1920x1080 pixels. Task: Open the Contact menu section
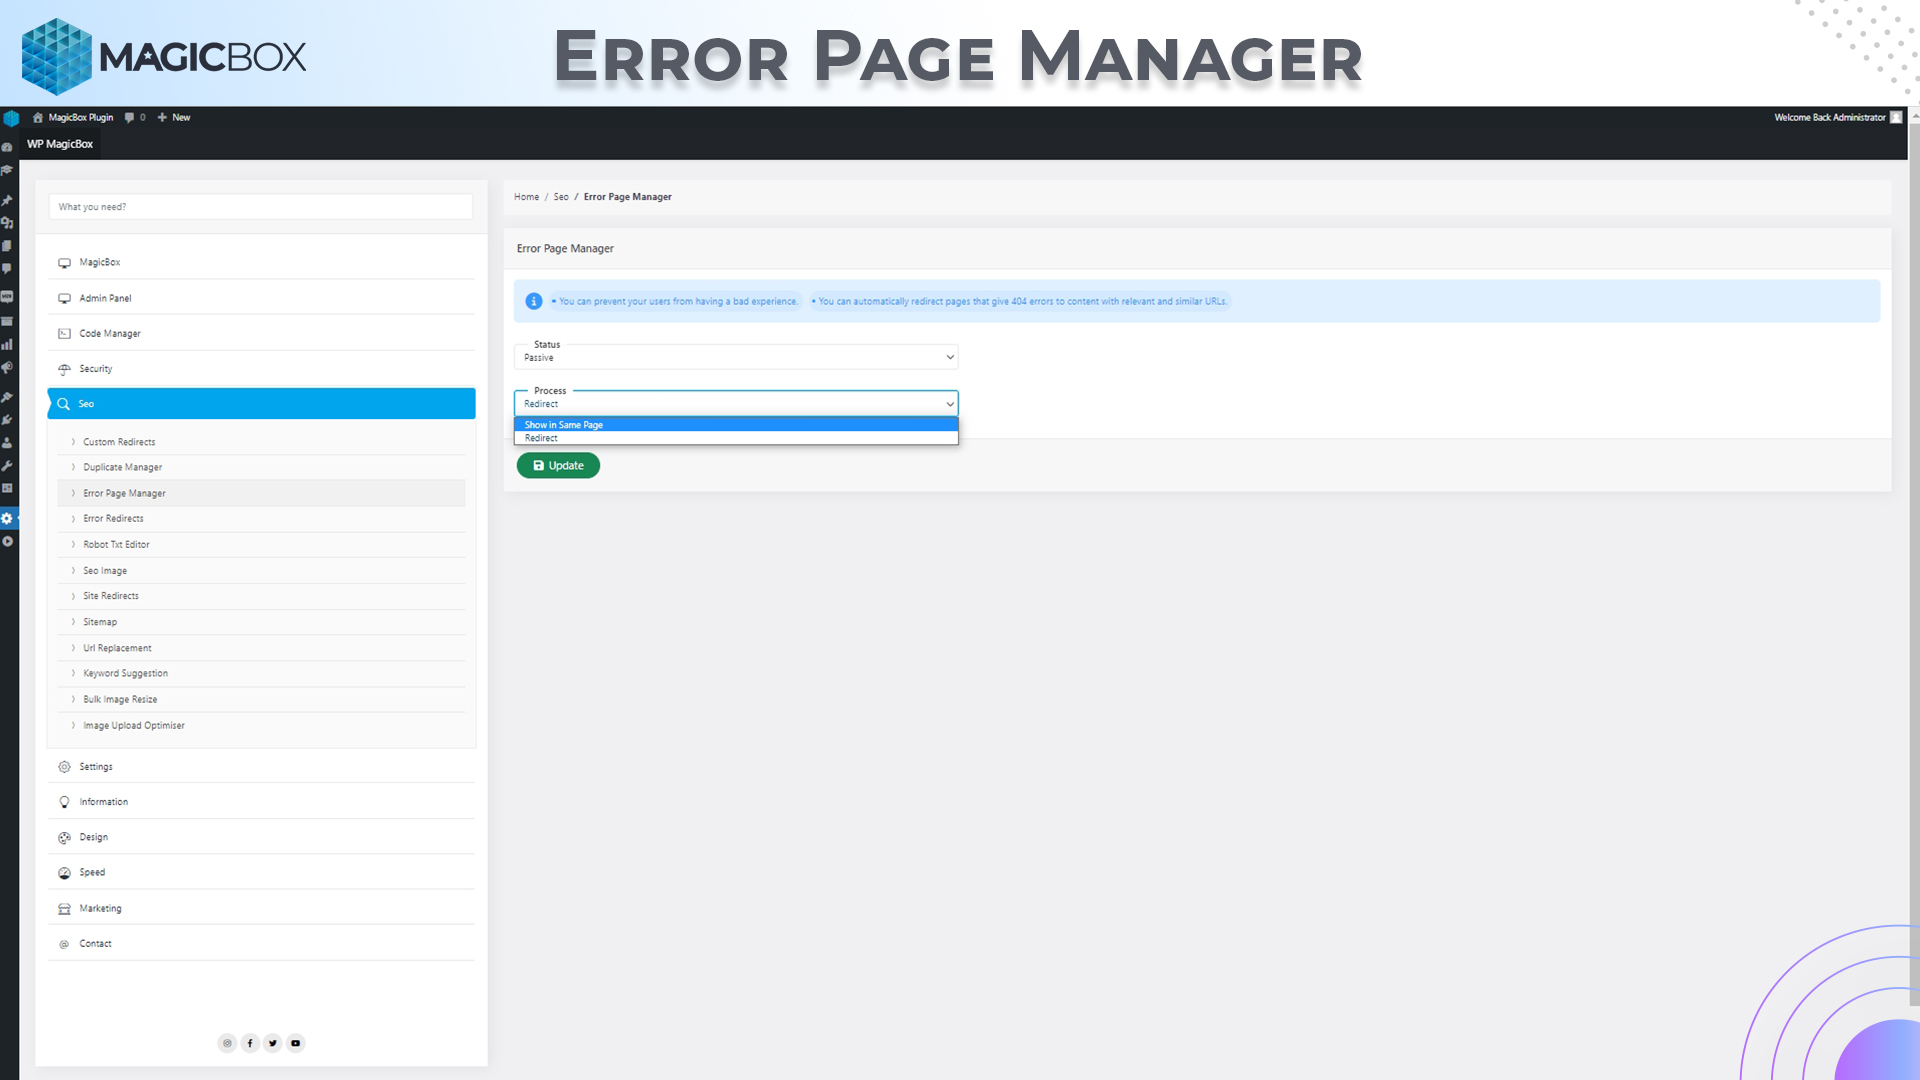point(261,944)
